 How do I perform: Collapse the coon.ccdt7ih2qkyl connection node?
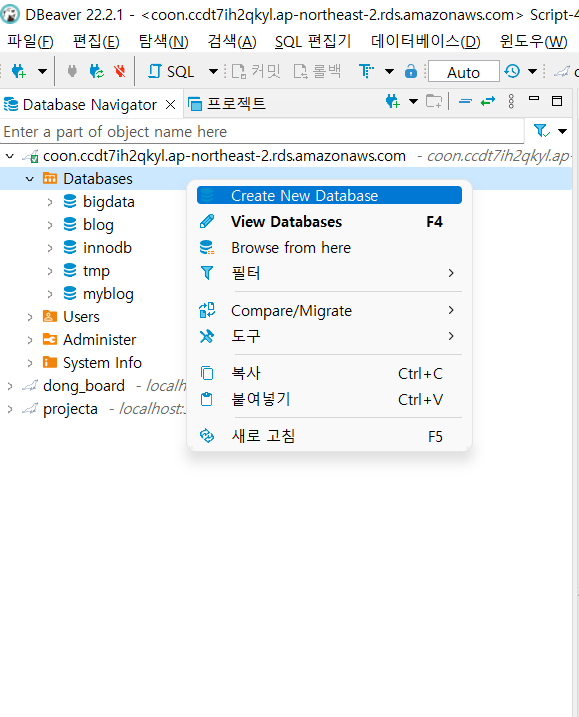pyautogui.click(x=10, y=156)
